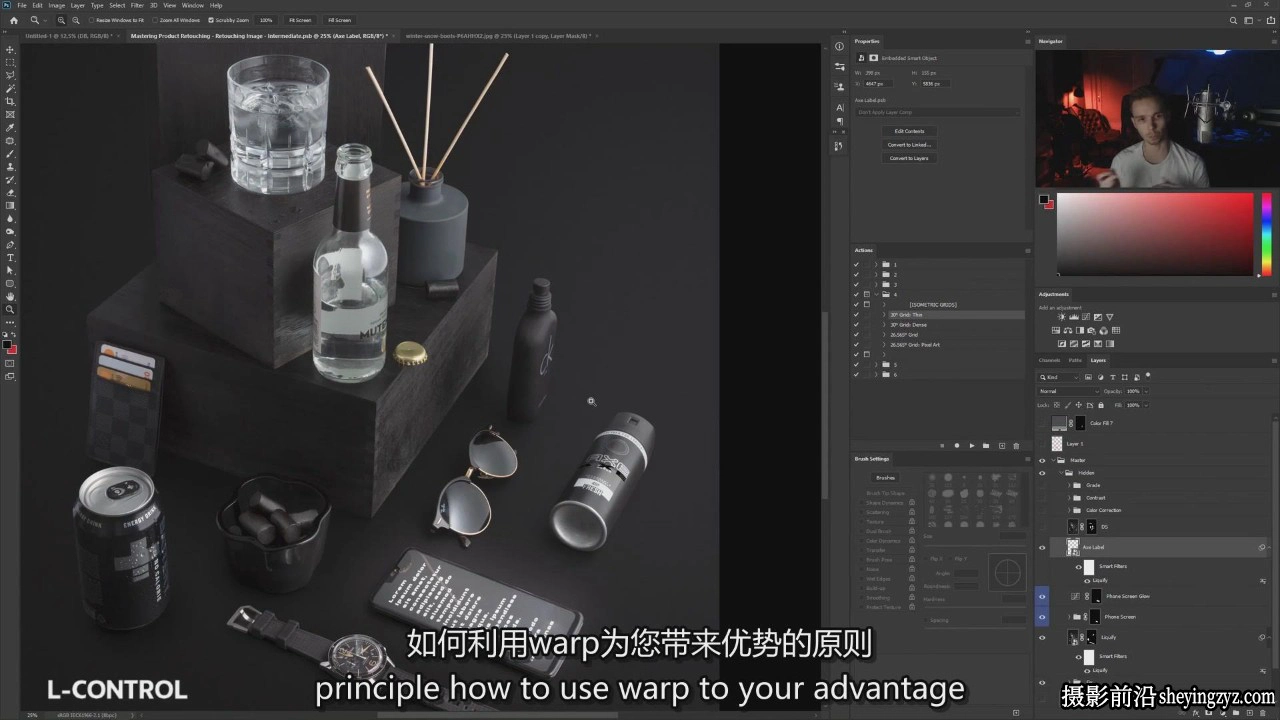This screenshot has height=720, width=1280.
Task: Collapse action set 4
Action: [x=876, y=294]
